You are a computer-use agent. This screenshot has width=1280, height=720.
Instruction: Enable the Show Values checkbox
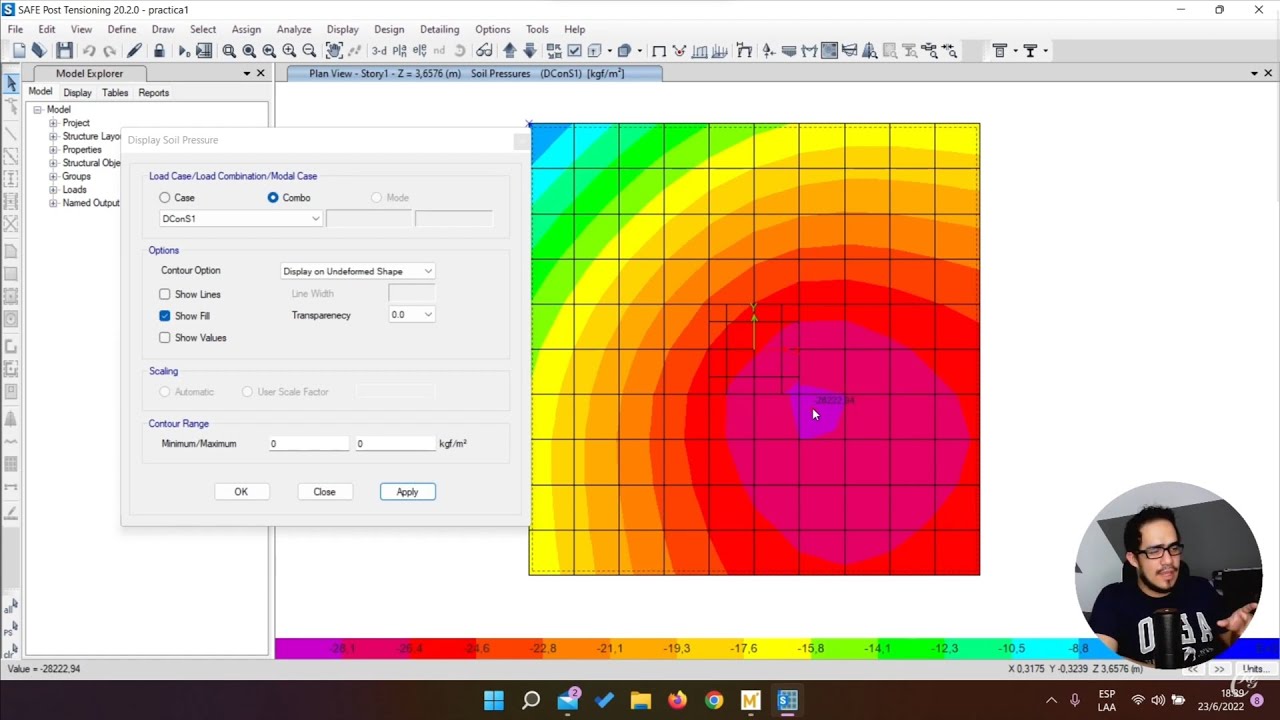[165, 338]
